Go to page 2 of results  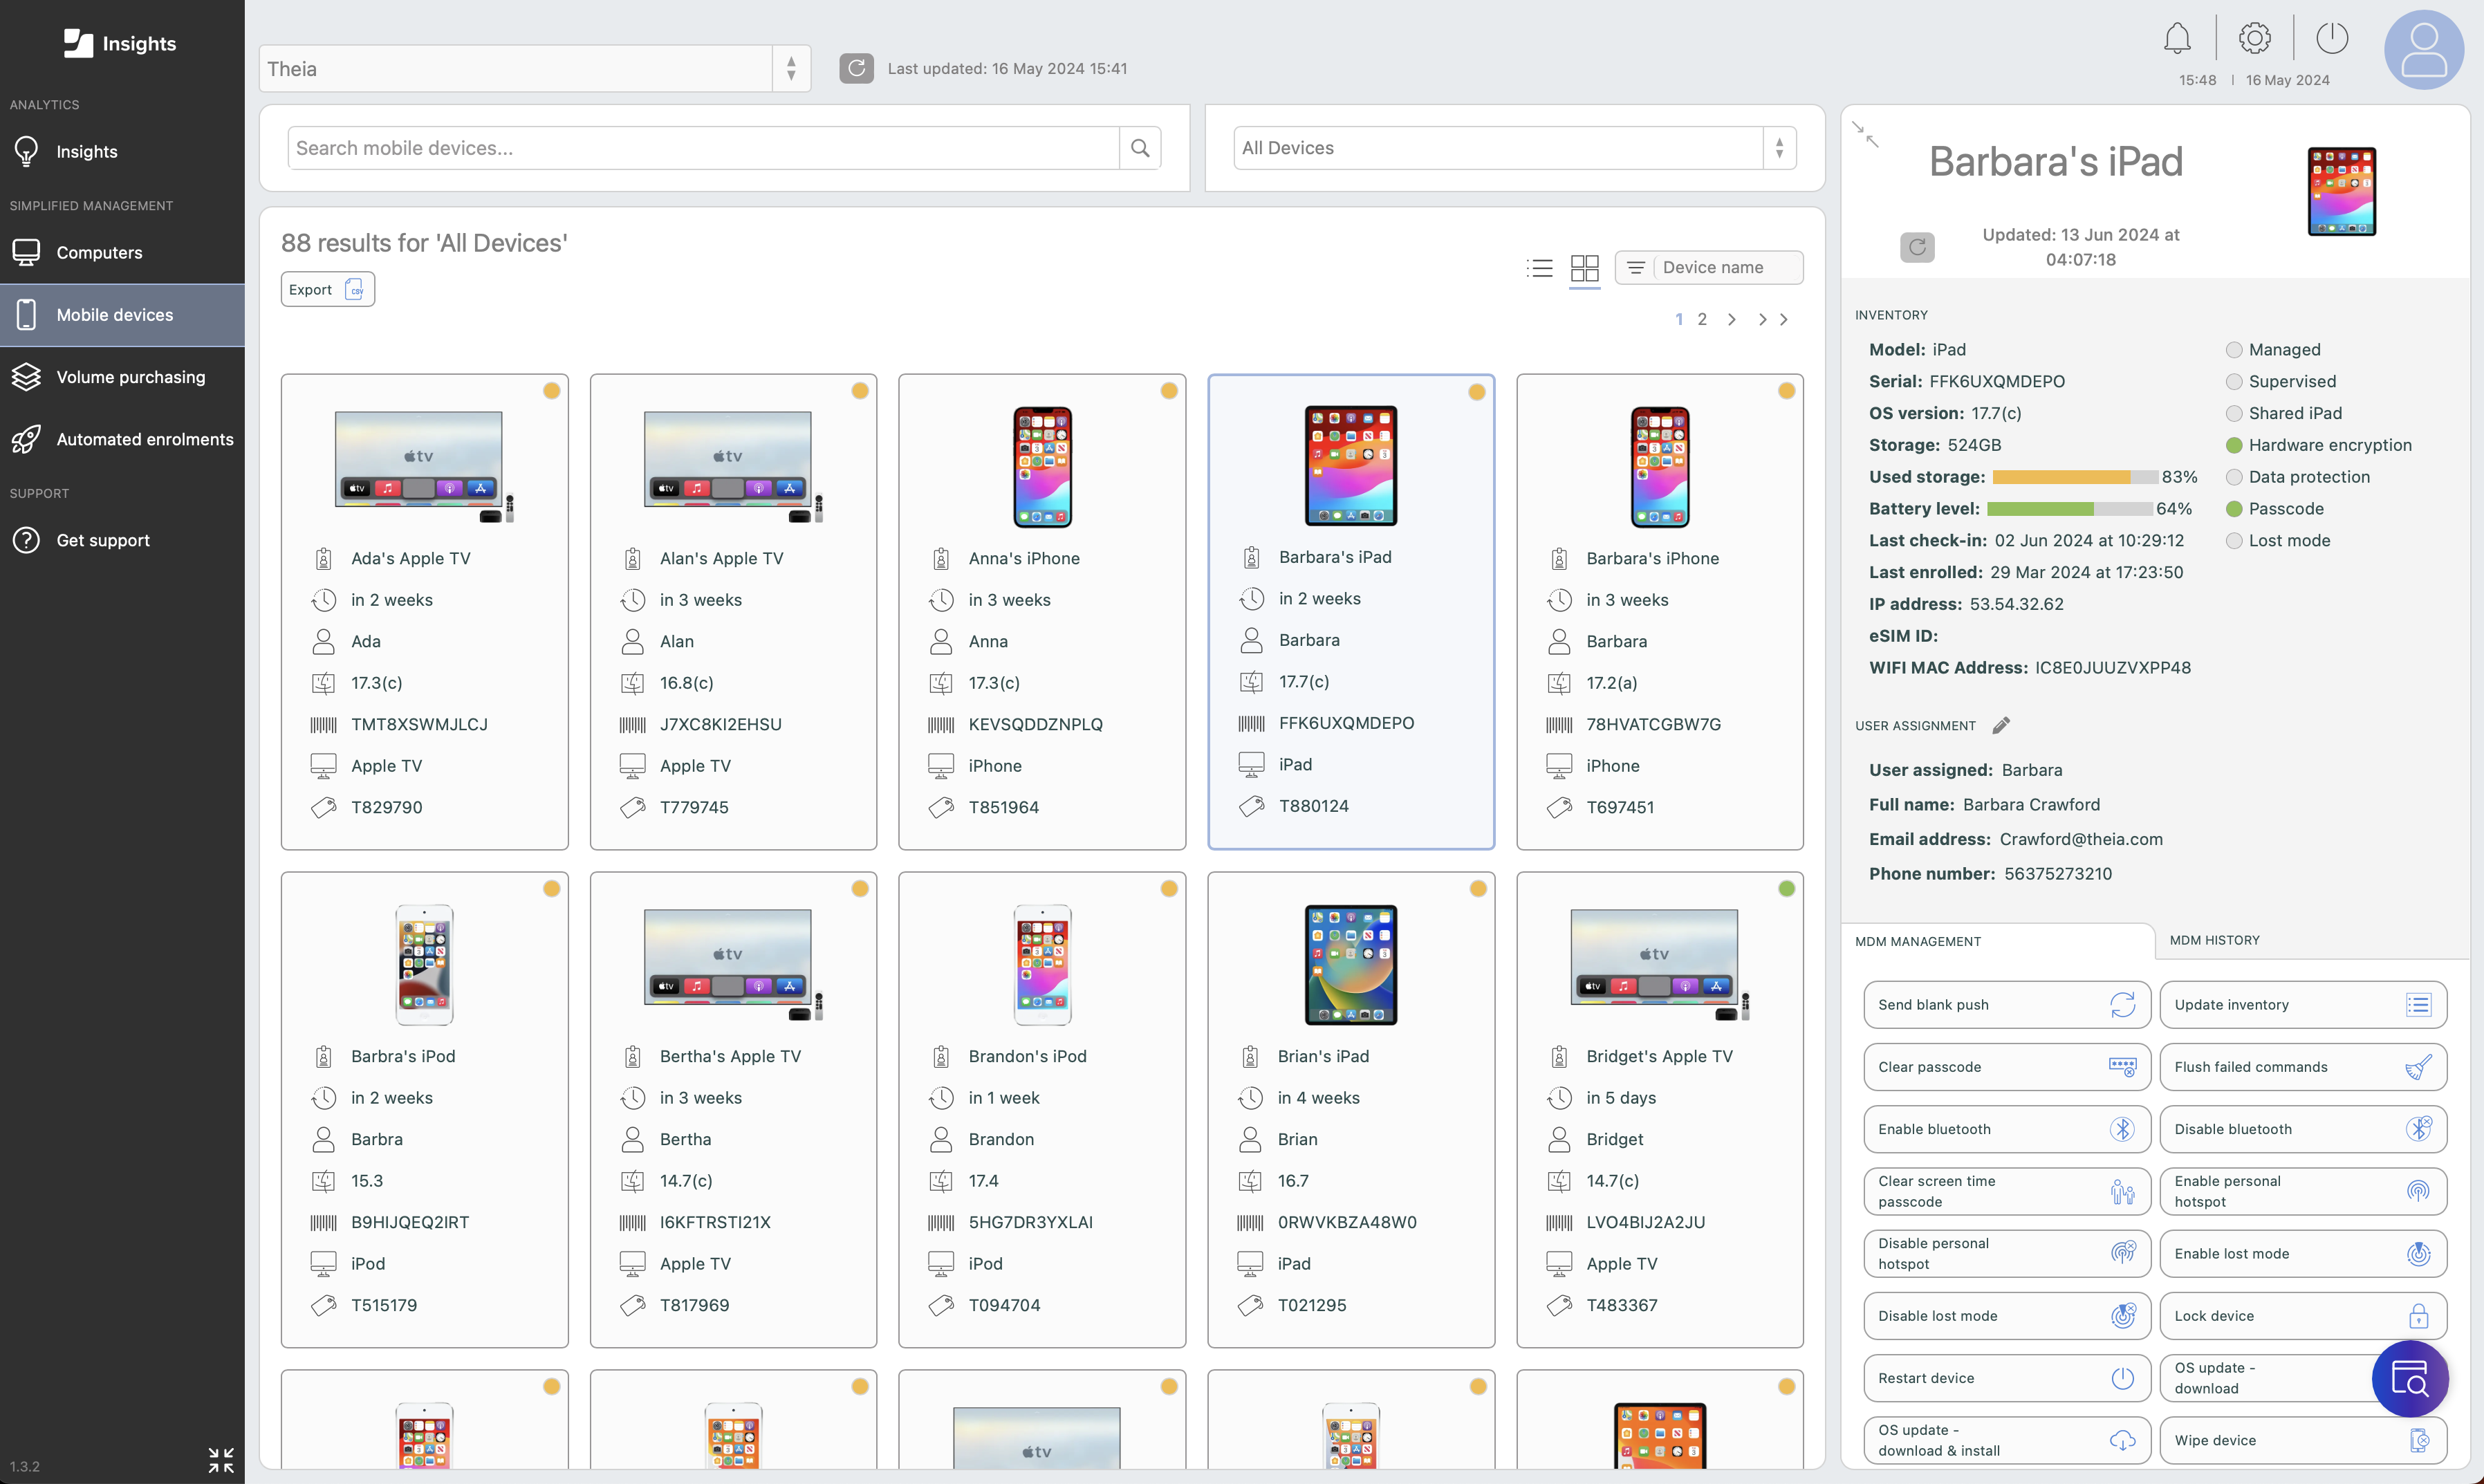(1702, 320)
